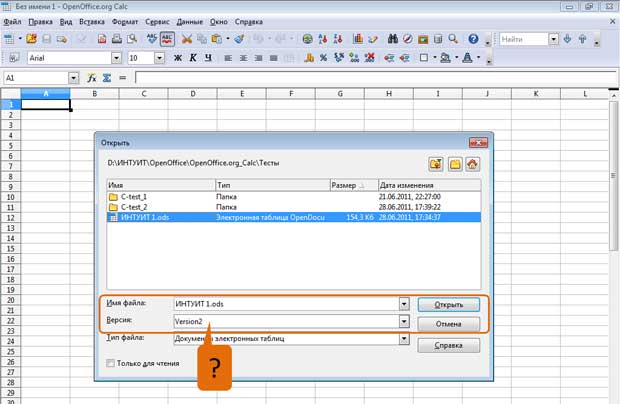The height and width of the screenshot is (404, 620).
Task: Insert chart from the toolbar
Action: (358, 39)
